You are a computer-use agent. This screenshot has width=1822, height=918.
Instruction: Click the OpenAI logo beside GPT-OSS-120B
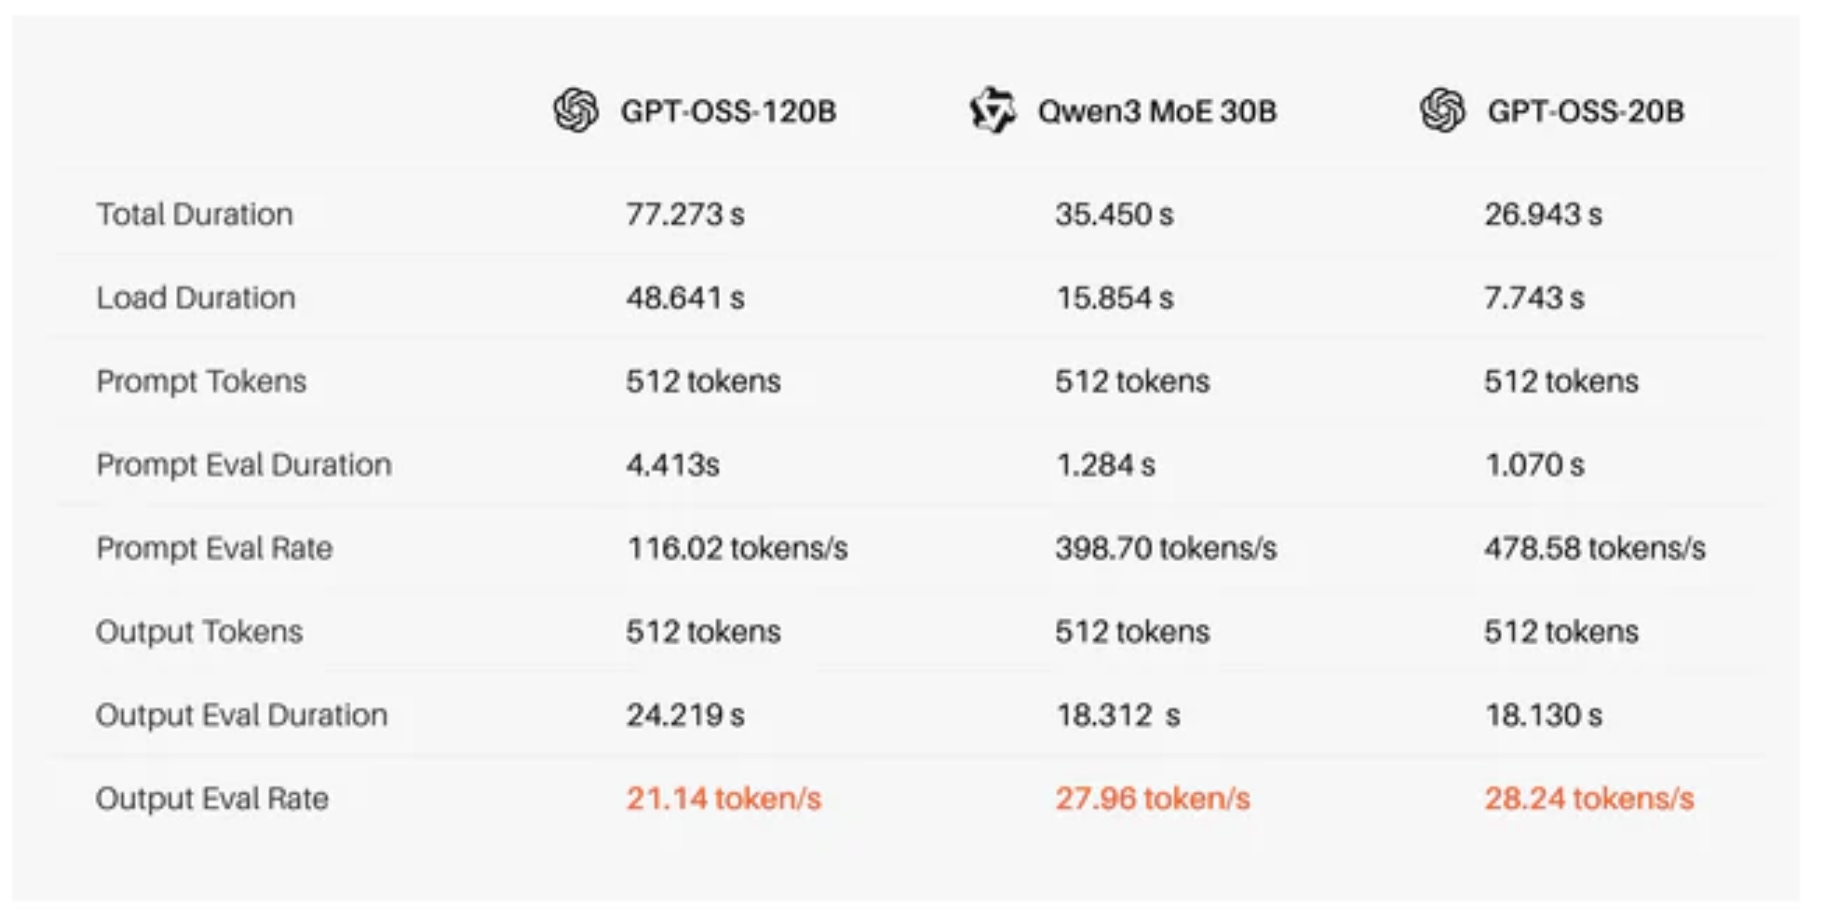click(576, 110)
